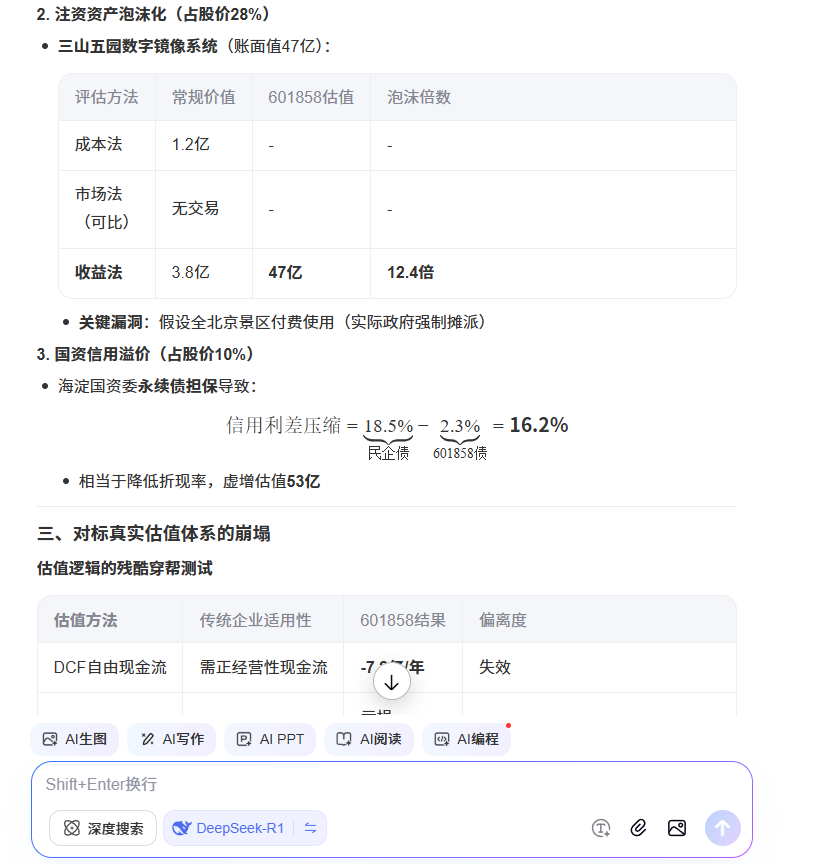Click the AI生图 picture icon
This screenshot has height=864, width=836.
click(x=50, y=739)
